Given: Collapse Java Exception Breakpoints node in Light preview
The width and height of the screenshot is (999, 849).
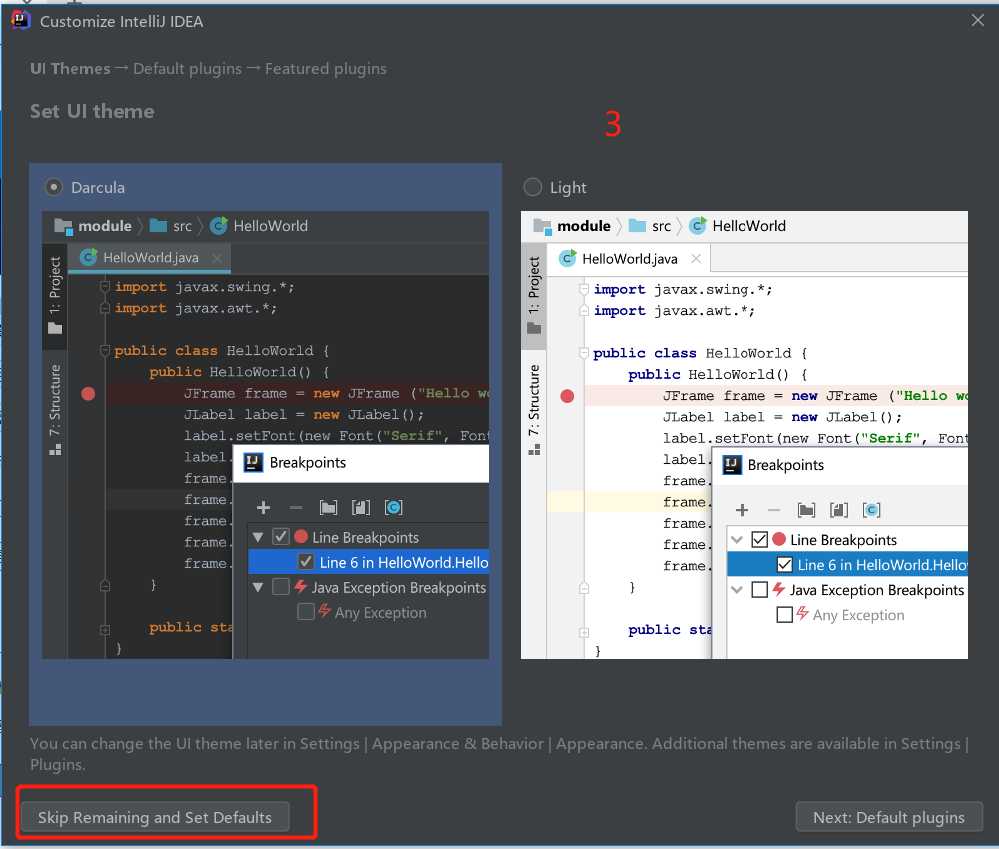Looking at the screenshot, I should tap(737, 590).
